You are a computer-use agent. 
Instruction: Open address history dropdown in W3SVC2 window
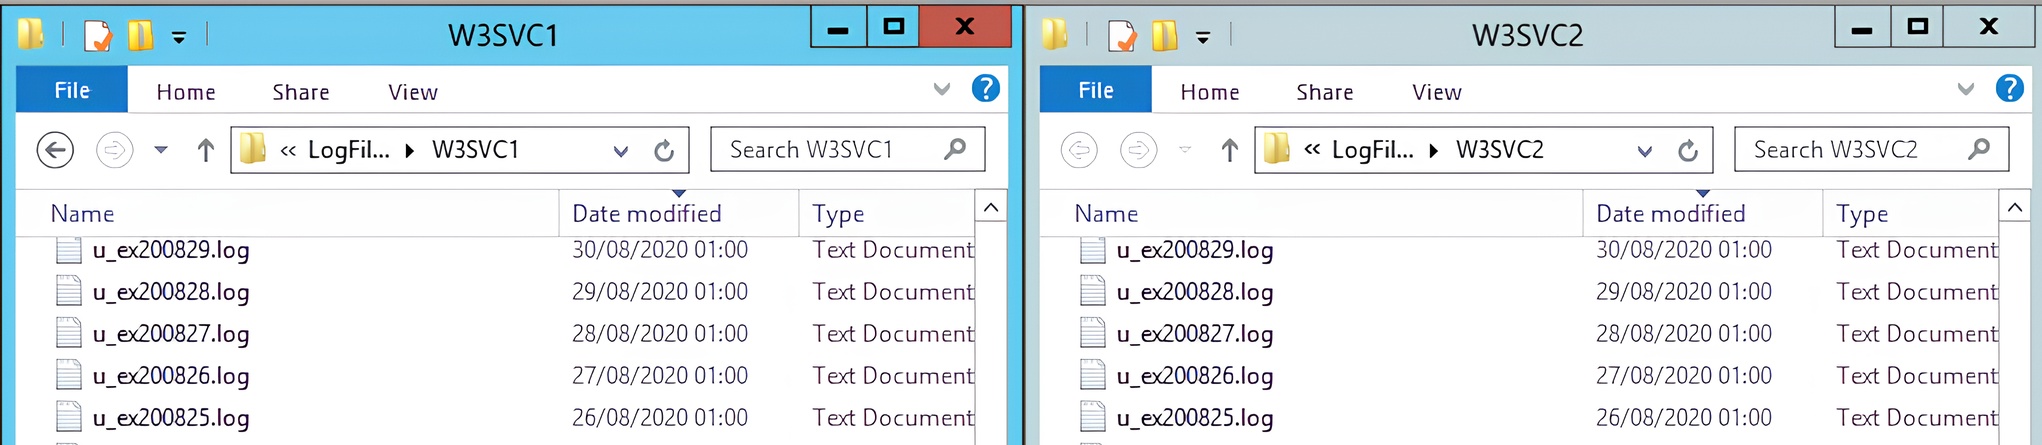[1645, 152]
